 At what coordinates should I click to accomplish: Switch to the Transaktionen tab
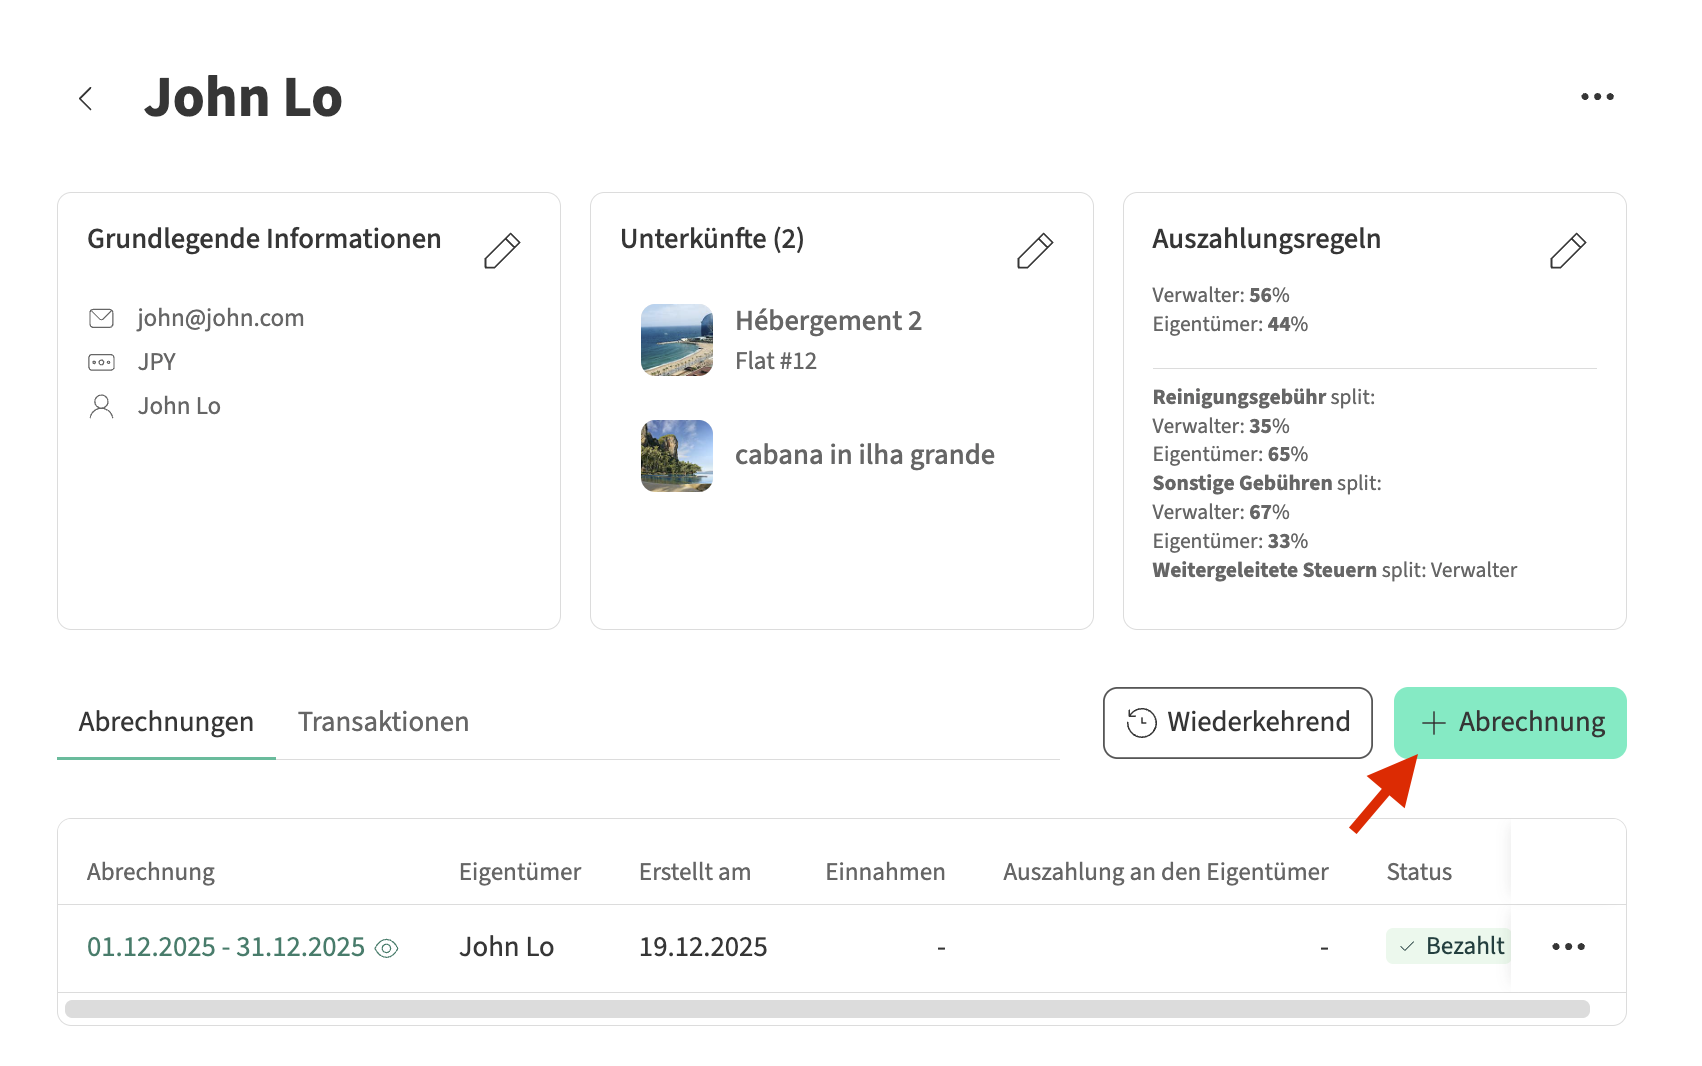pyautogui.click(x=383, y=722)
